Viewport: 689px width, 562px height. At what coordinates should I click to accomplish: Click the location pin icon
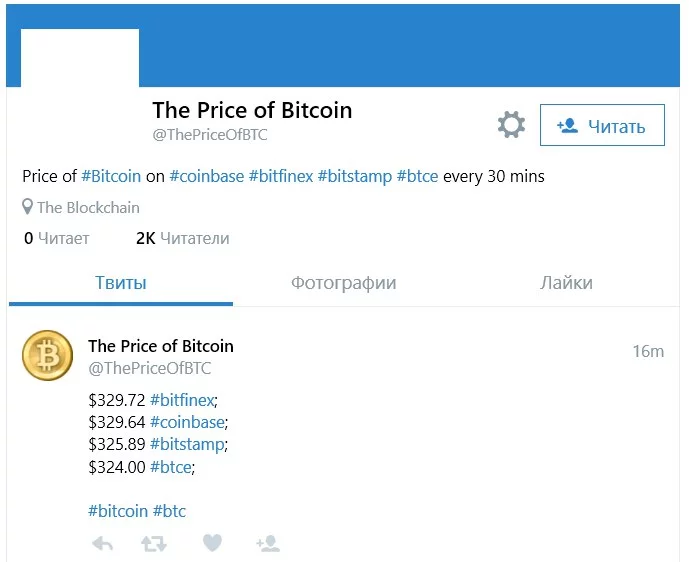(28, 208)
